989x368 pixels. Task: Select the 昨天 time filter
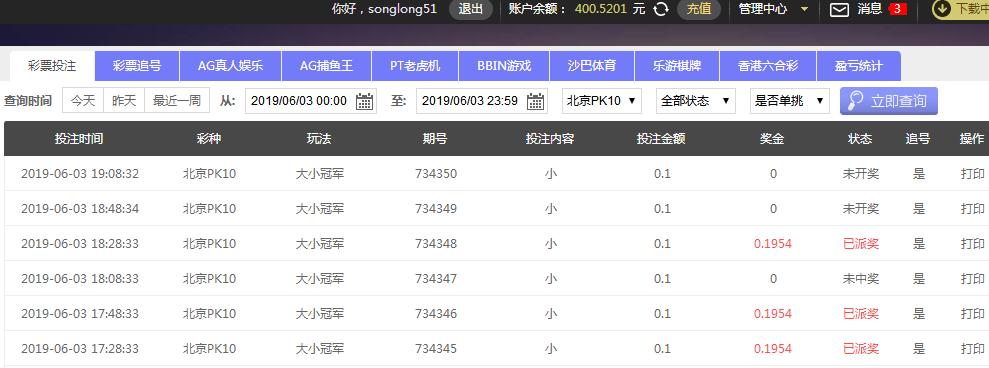(x=124, y=100)
